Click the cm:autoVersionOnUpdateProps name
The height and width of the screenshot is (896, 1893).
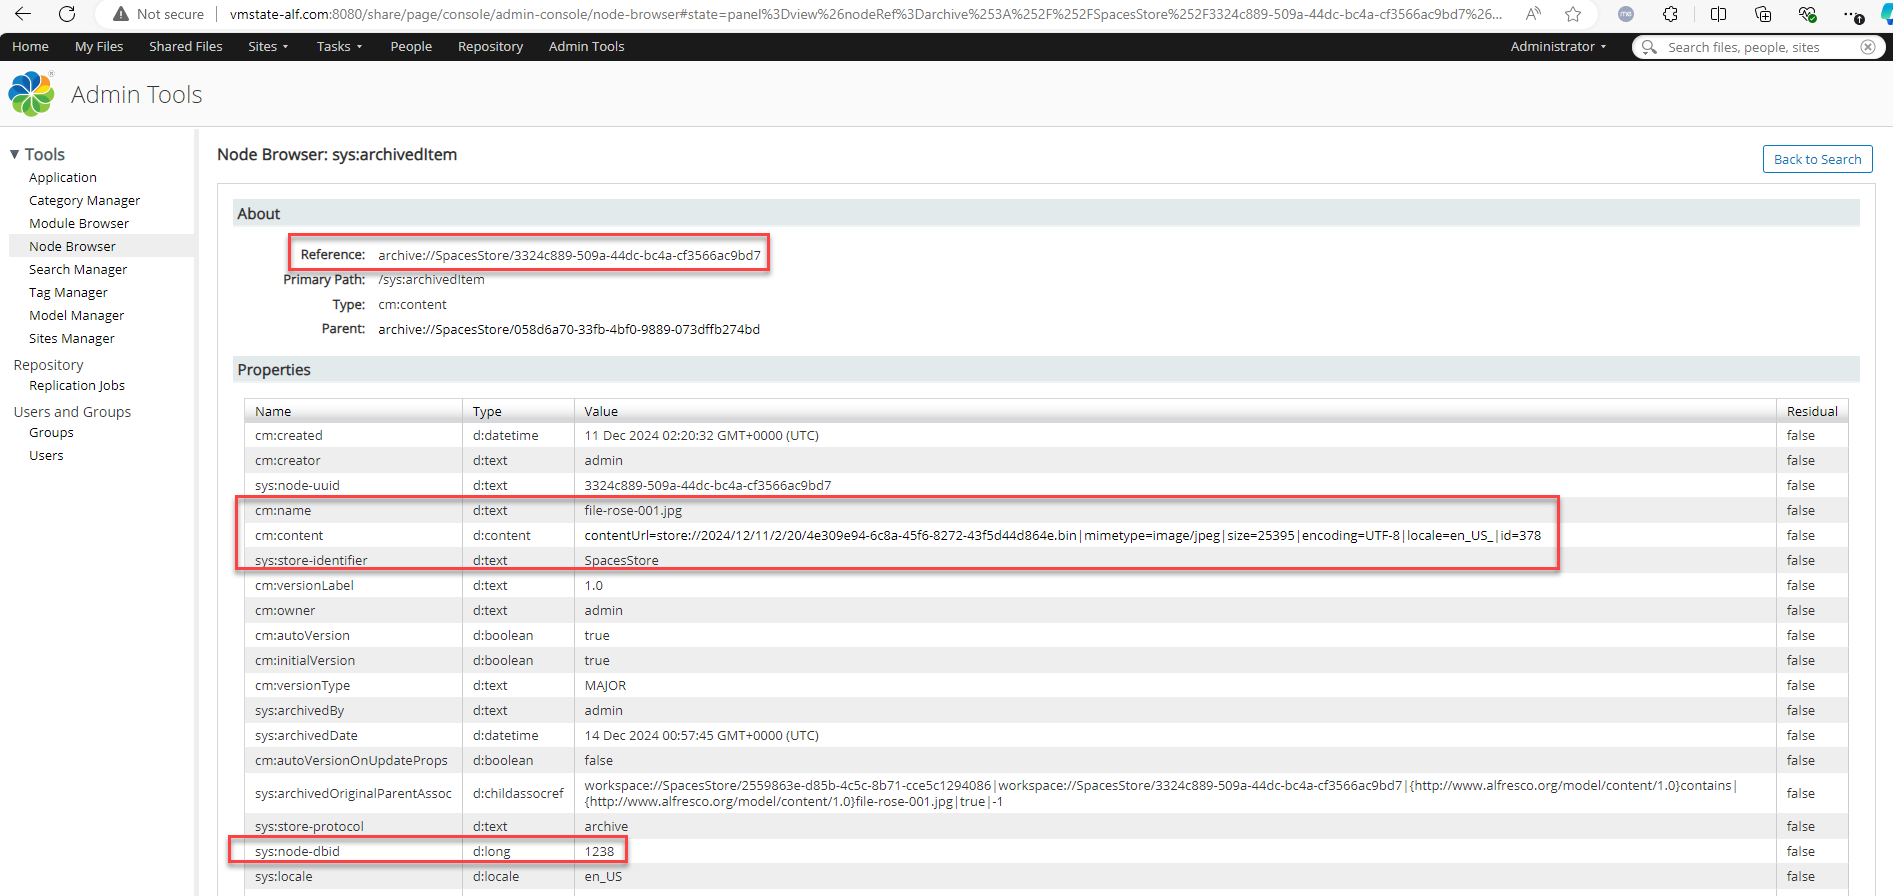tap(351, 760)
